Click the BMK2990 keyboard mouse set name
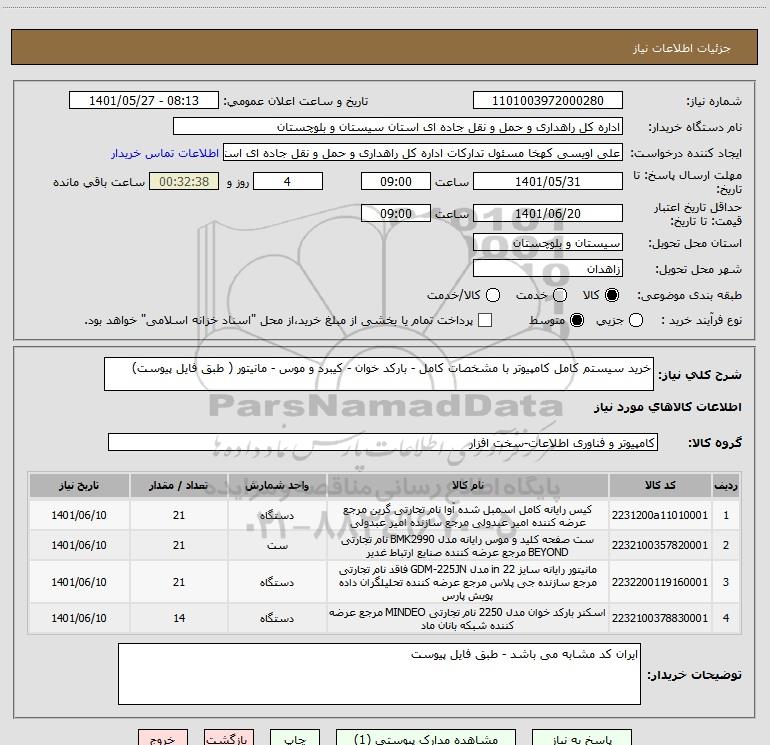This screenshot has width=770, height=745. click(468, 546)
